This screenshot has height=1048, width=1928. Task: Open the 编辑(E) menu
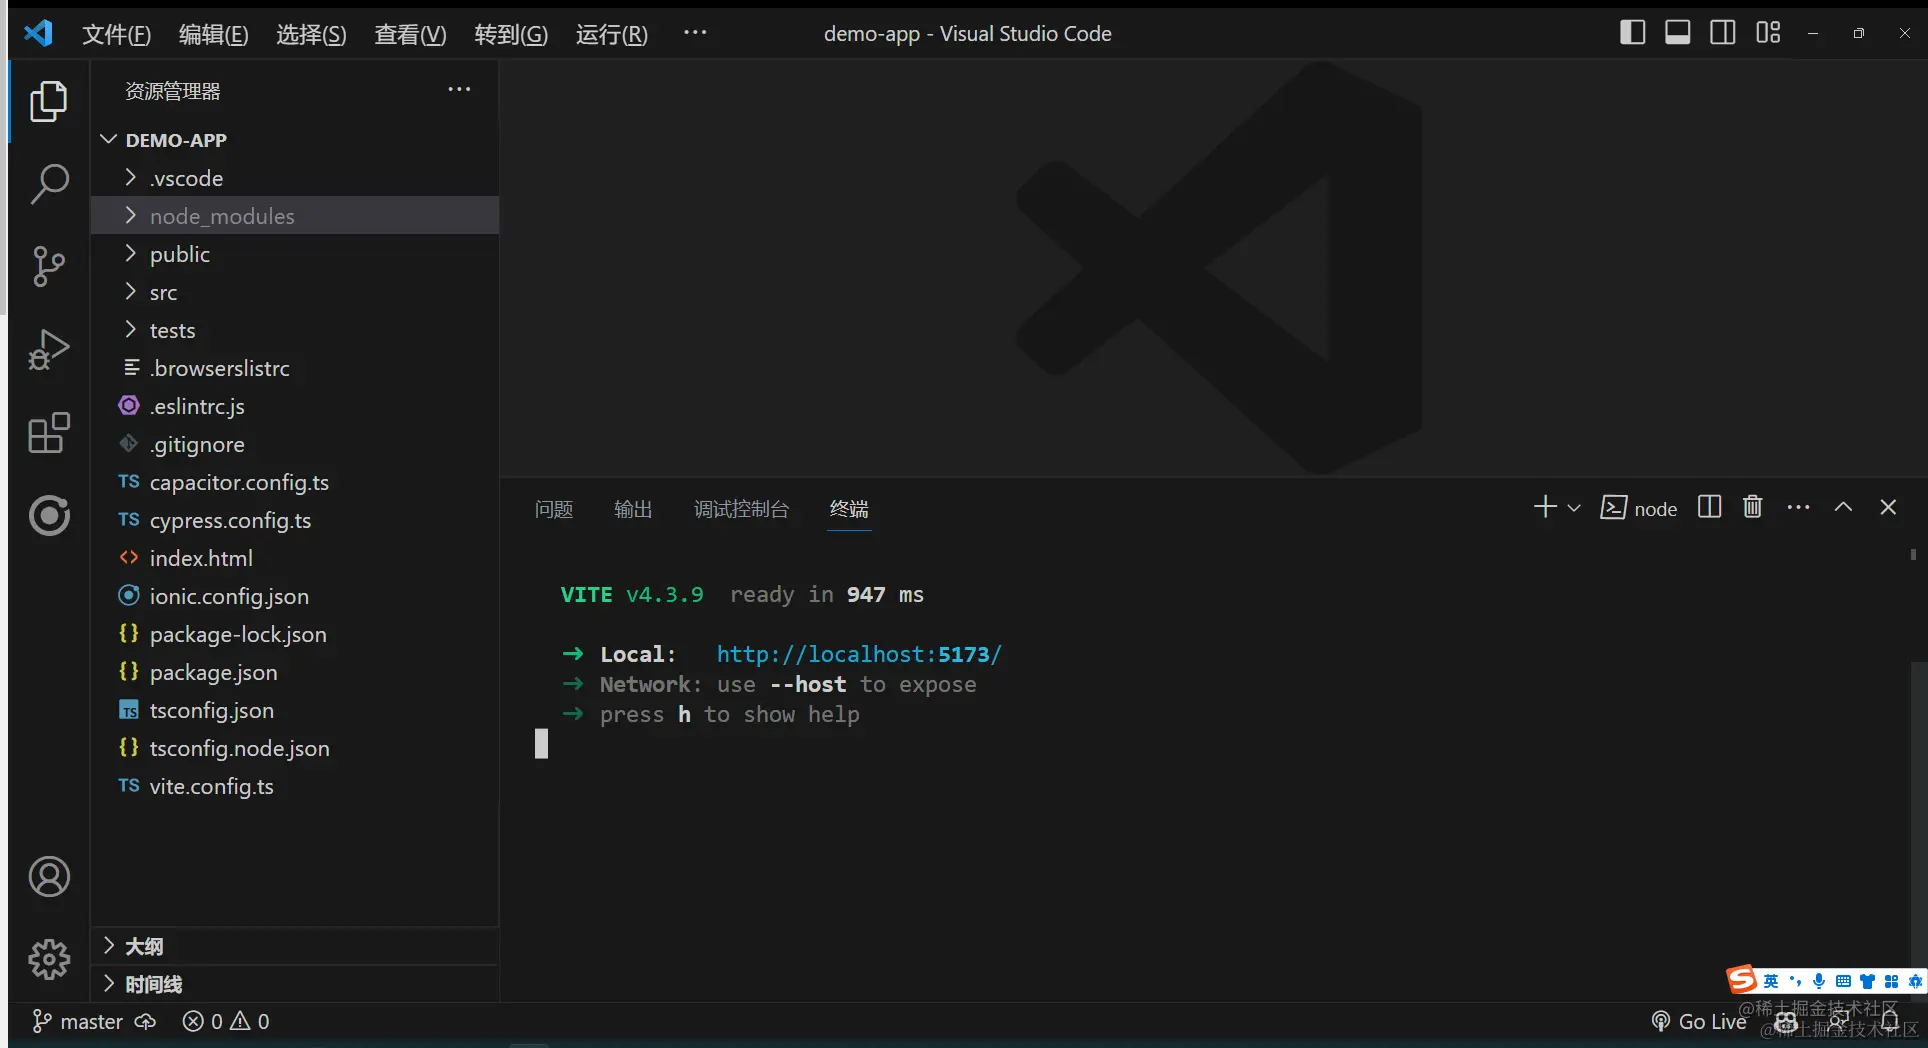pos(213,34)
